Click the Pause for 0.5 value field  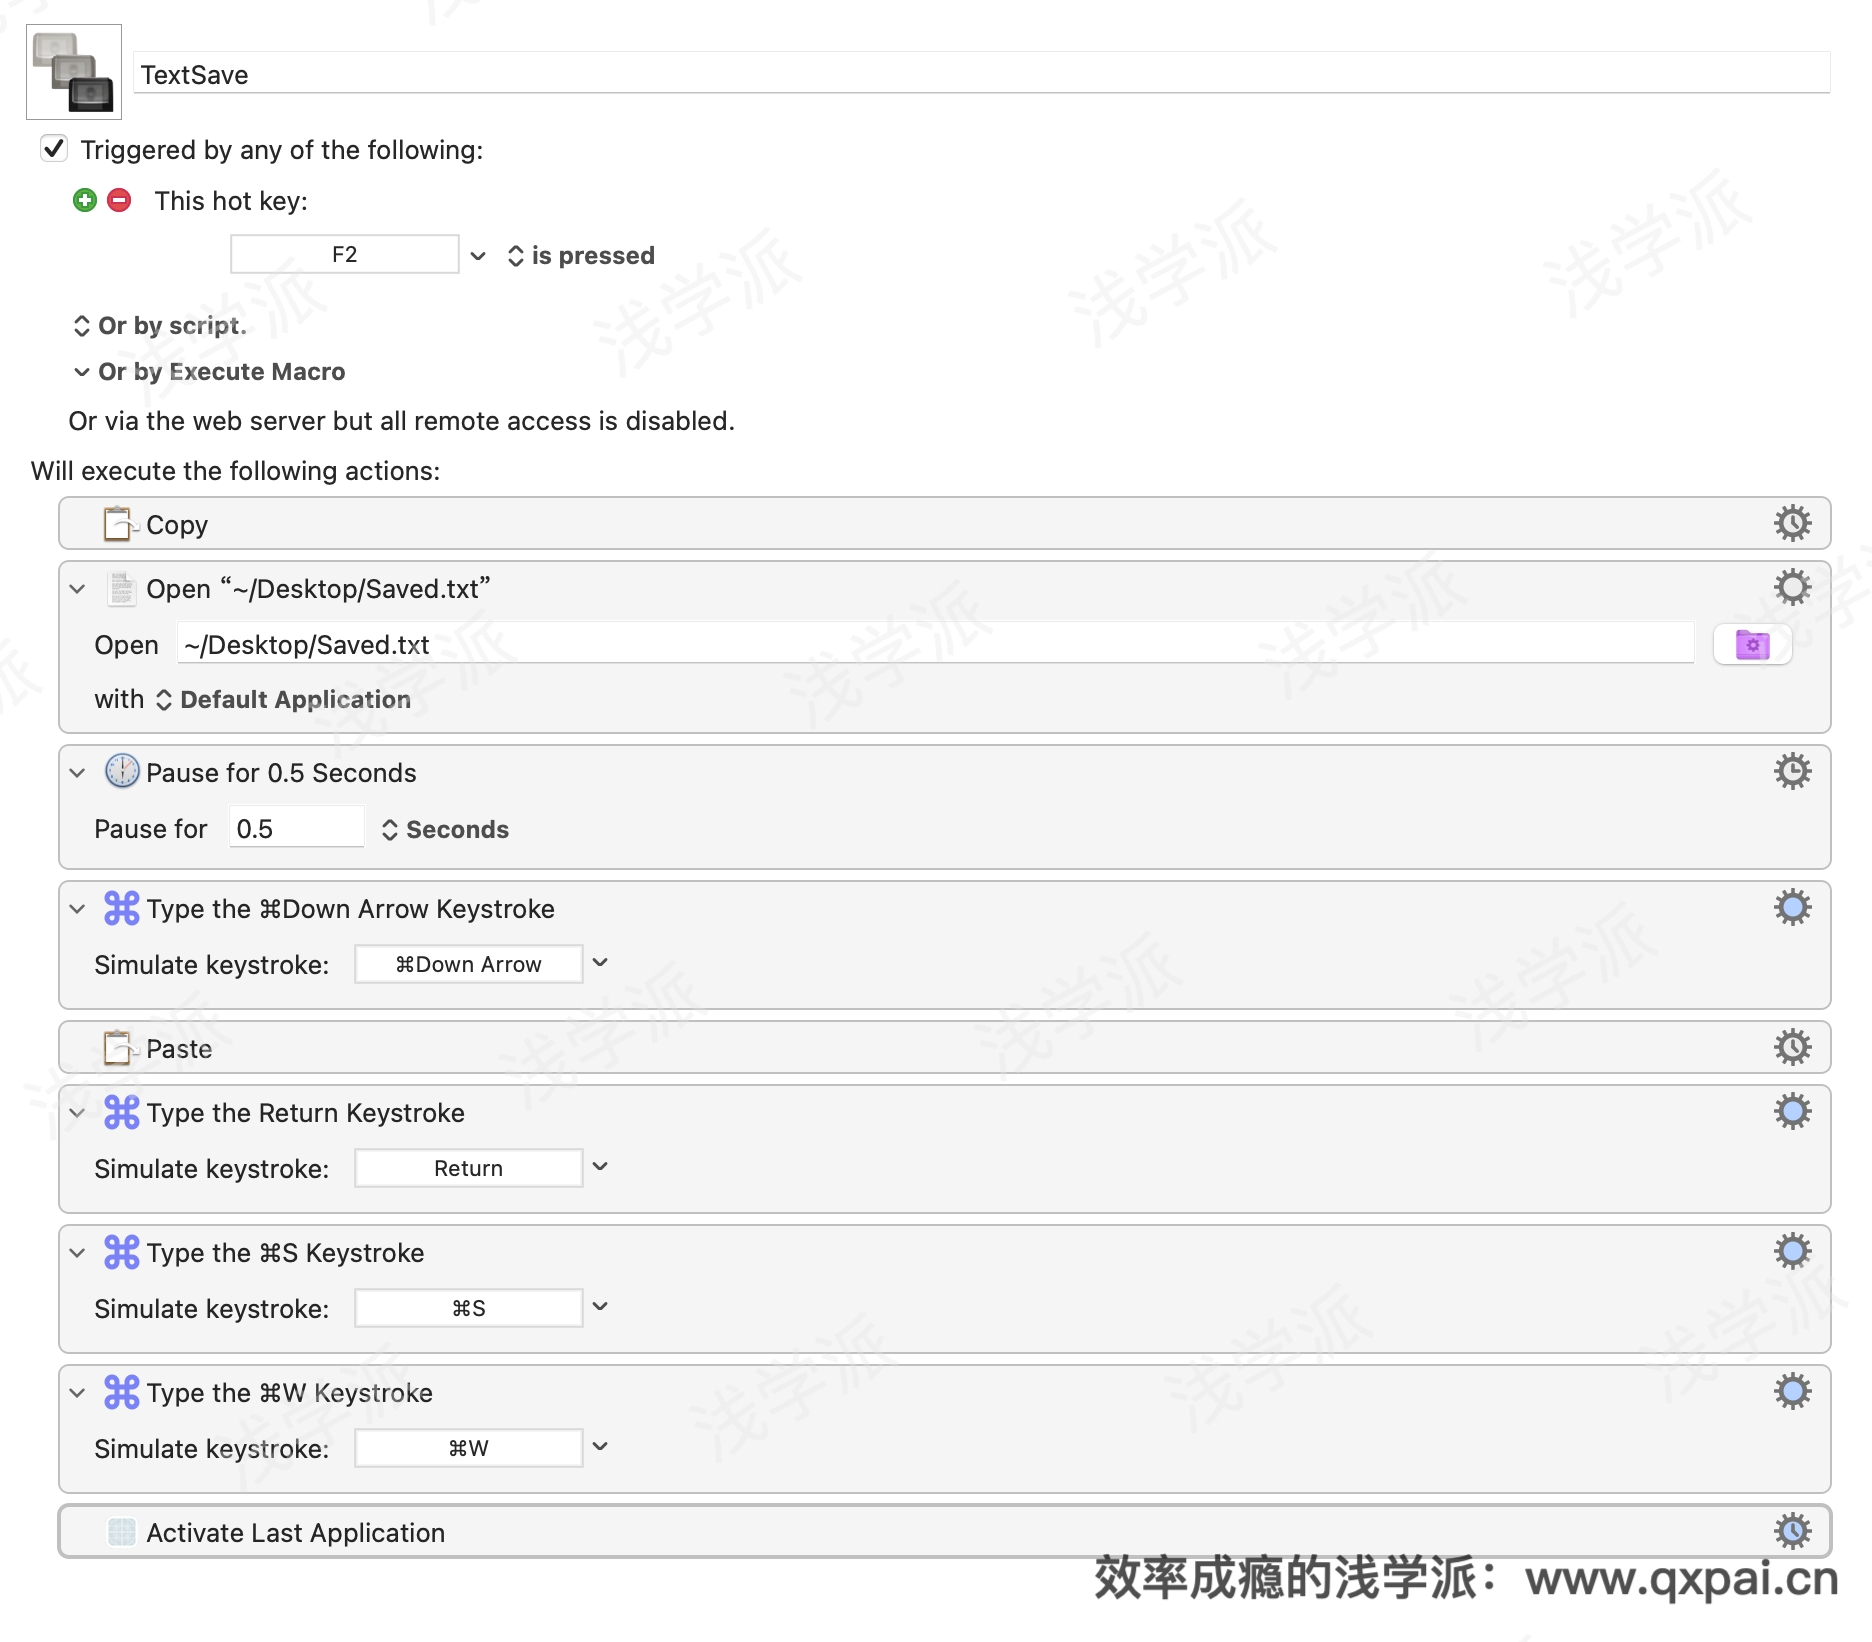(296, 828)
